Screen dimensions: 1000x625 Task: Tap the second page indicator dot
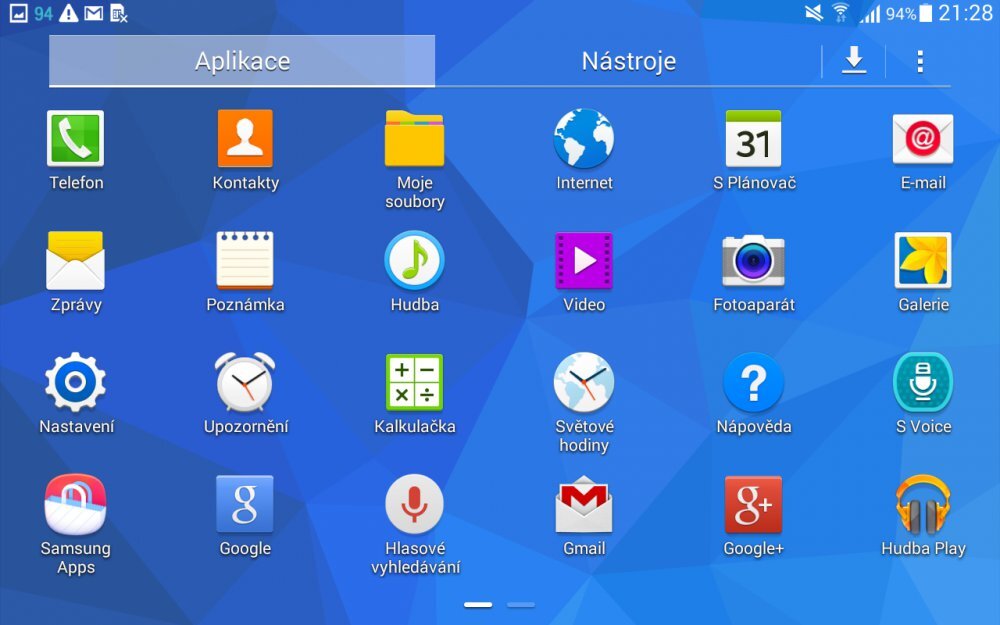click(x=521, y=605)
